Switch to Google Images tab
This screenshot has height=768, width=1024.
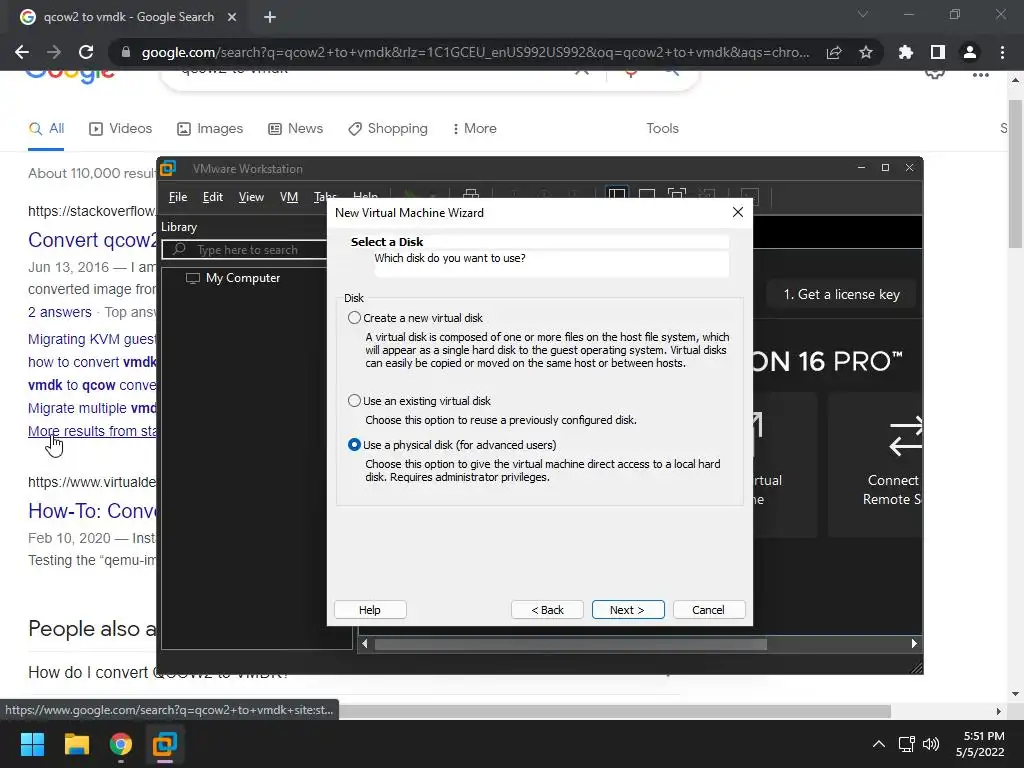pos(210,129)
